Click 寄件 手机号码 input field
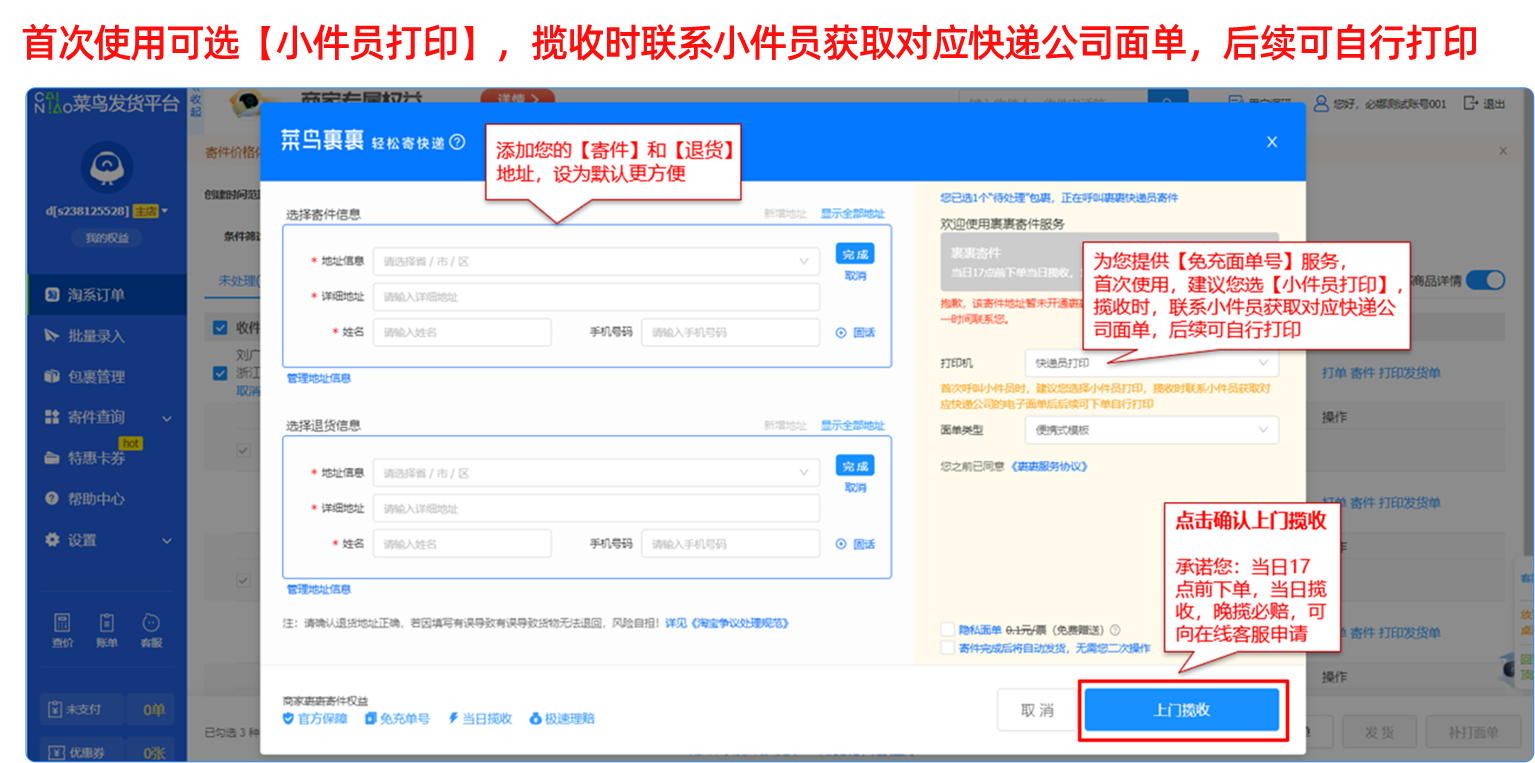The width and height of the screenshot is (1535, 763). [x=730, y=332]
